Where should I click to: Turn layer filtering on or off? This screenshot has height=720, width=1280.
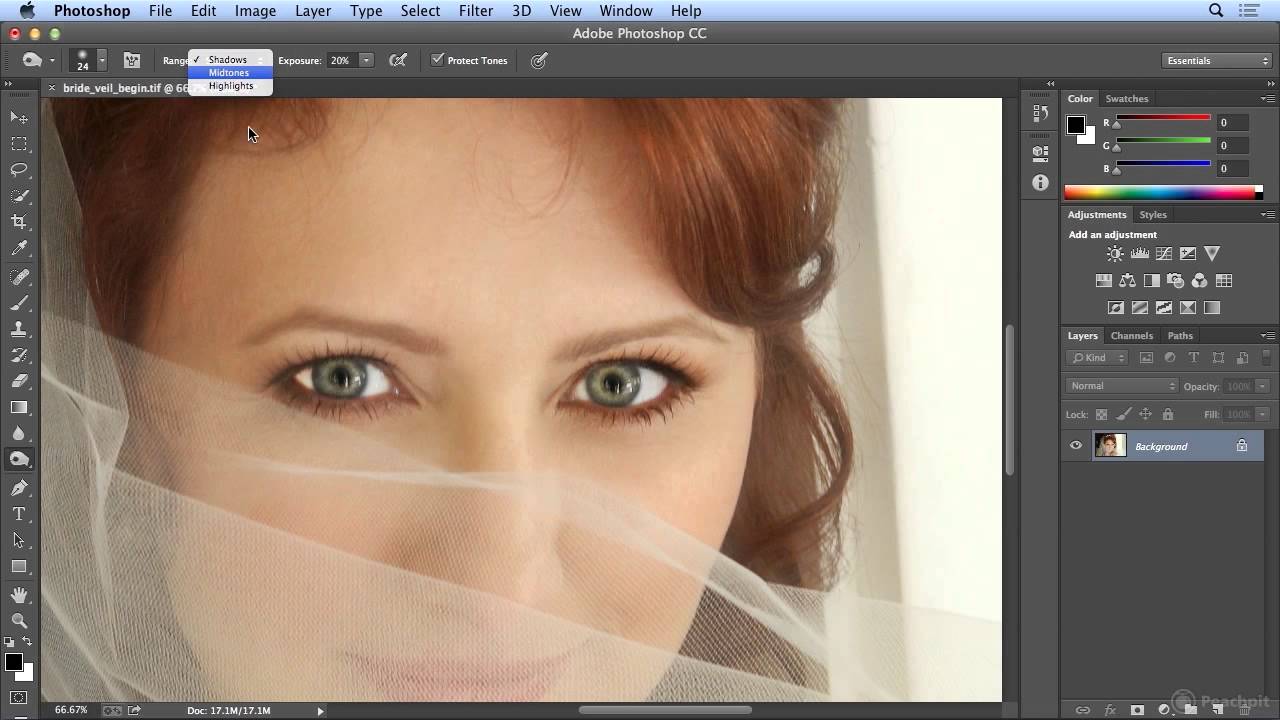1268,357
